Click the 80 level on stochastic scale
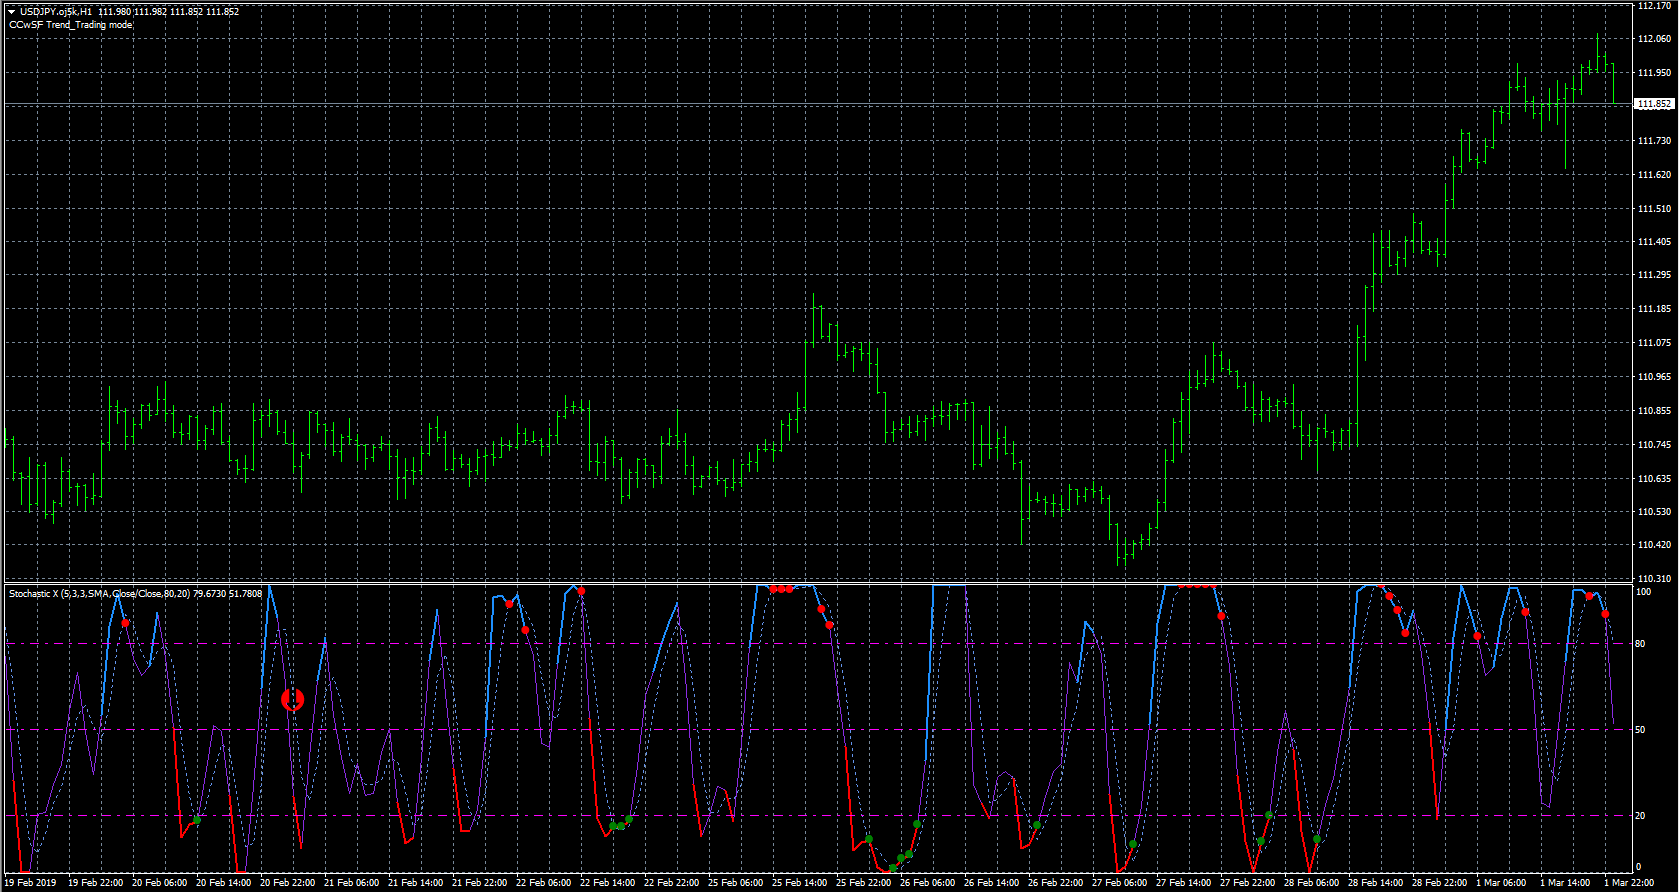The image size is (1680, 892). [x=1640, y=644]
